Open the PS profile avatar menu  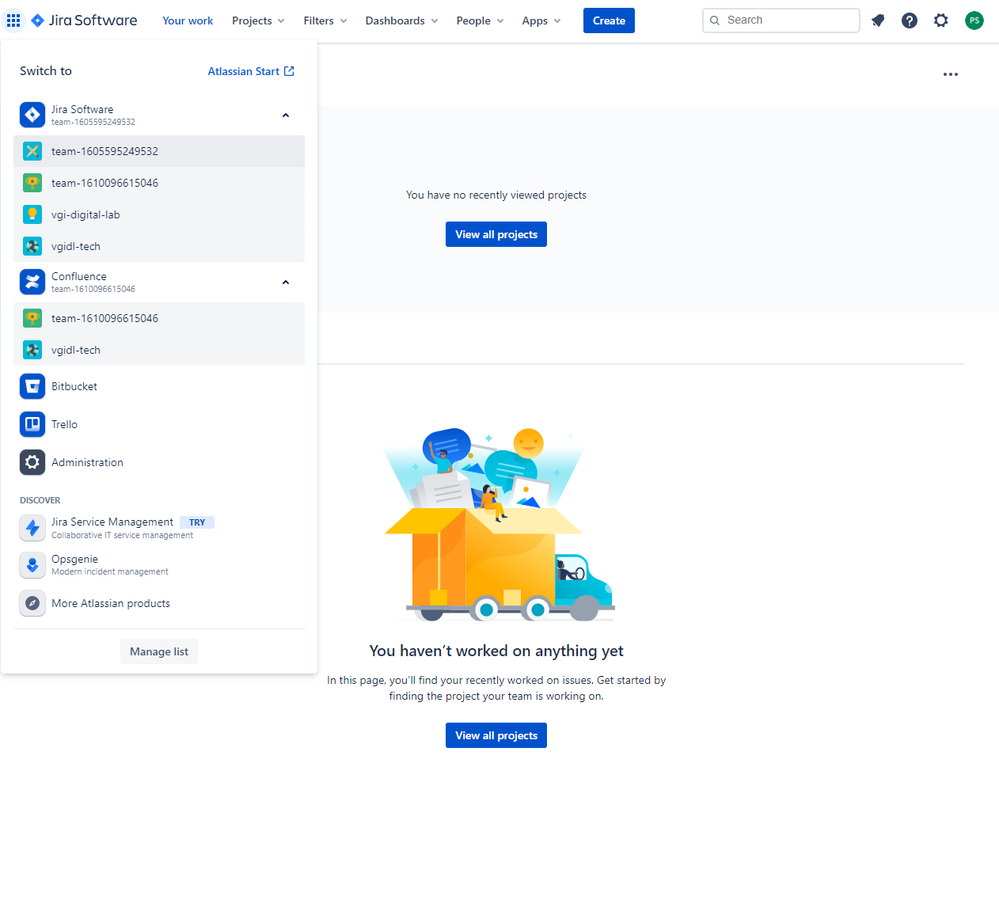point(974,20)
